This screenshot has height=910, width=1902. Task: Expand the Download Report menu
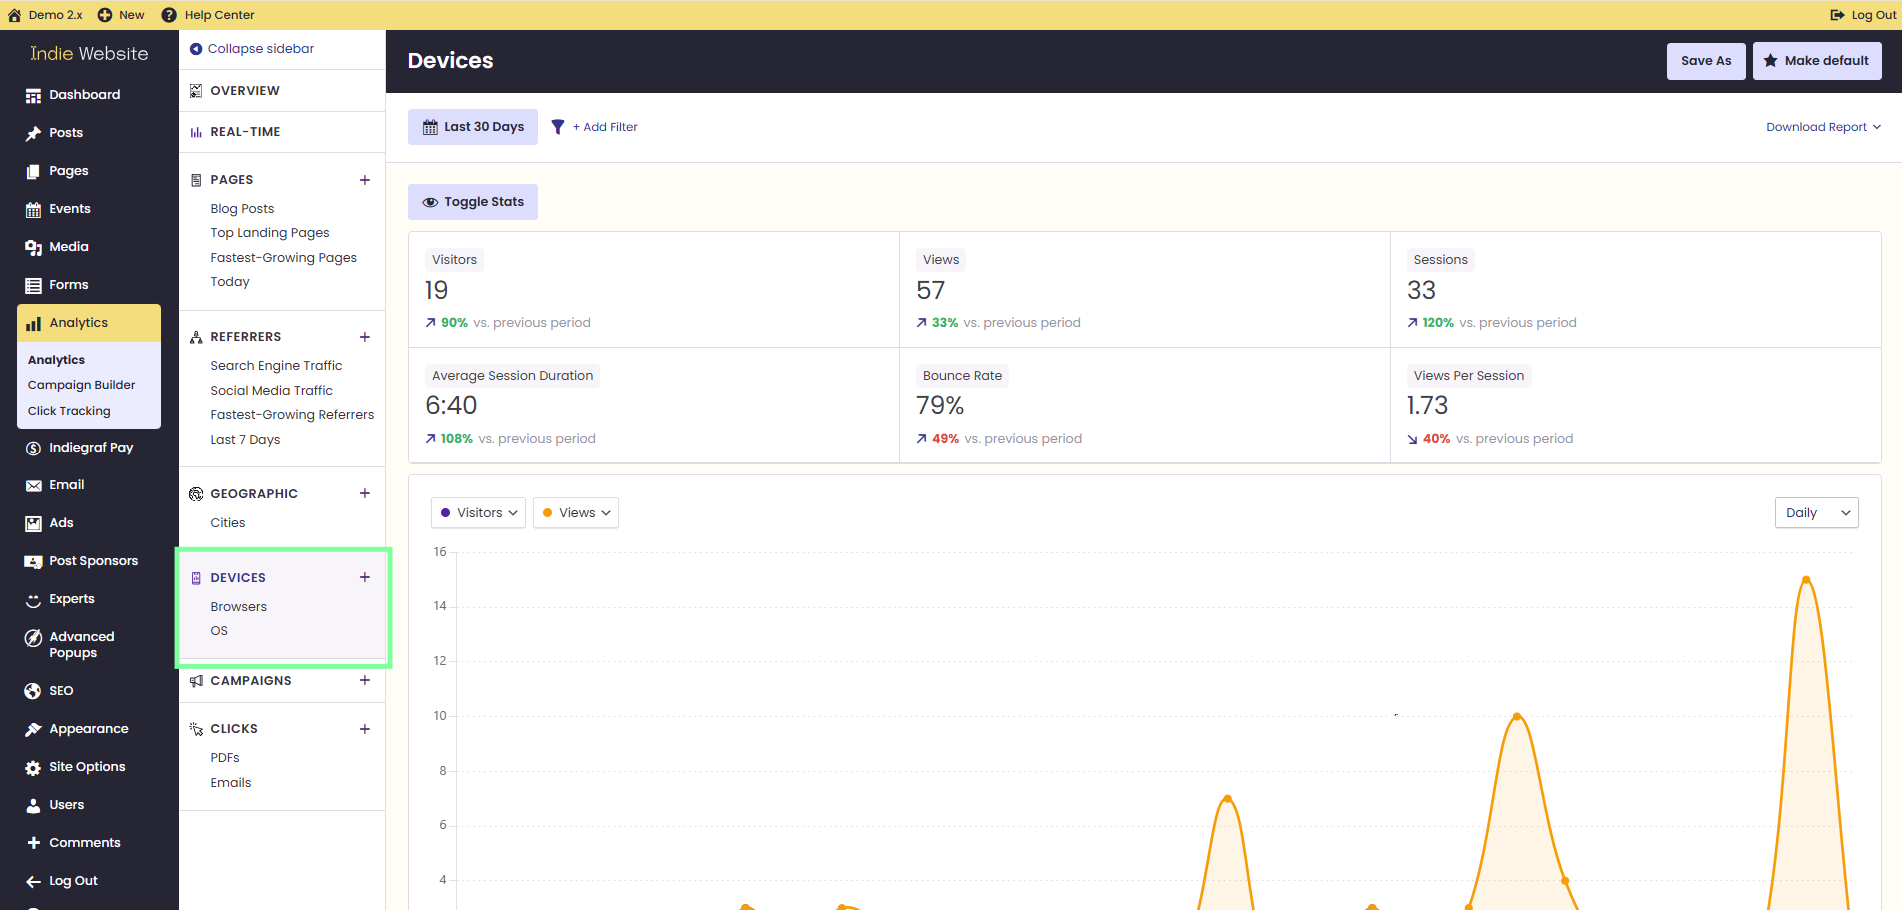1824,127
